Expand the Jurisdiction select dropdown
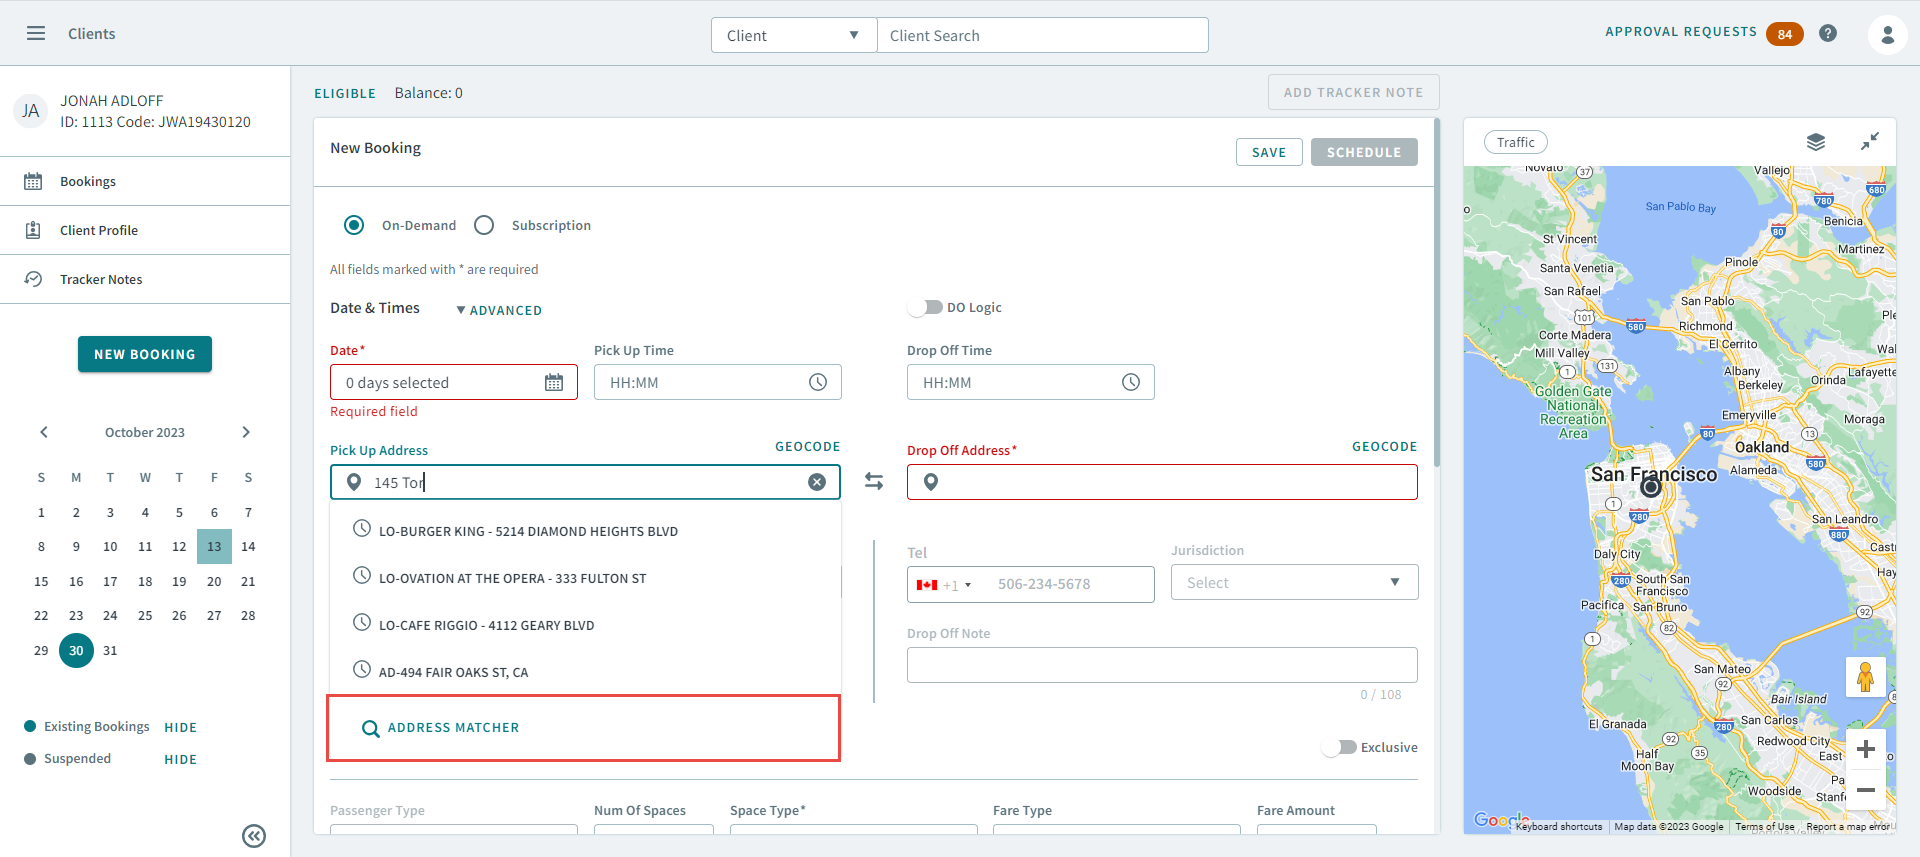 (x=1293, y=583)
